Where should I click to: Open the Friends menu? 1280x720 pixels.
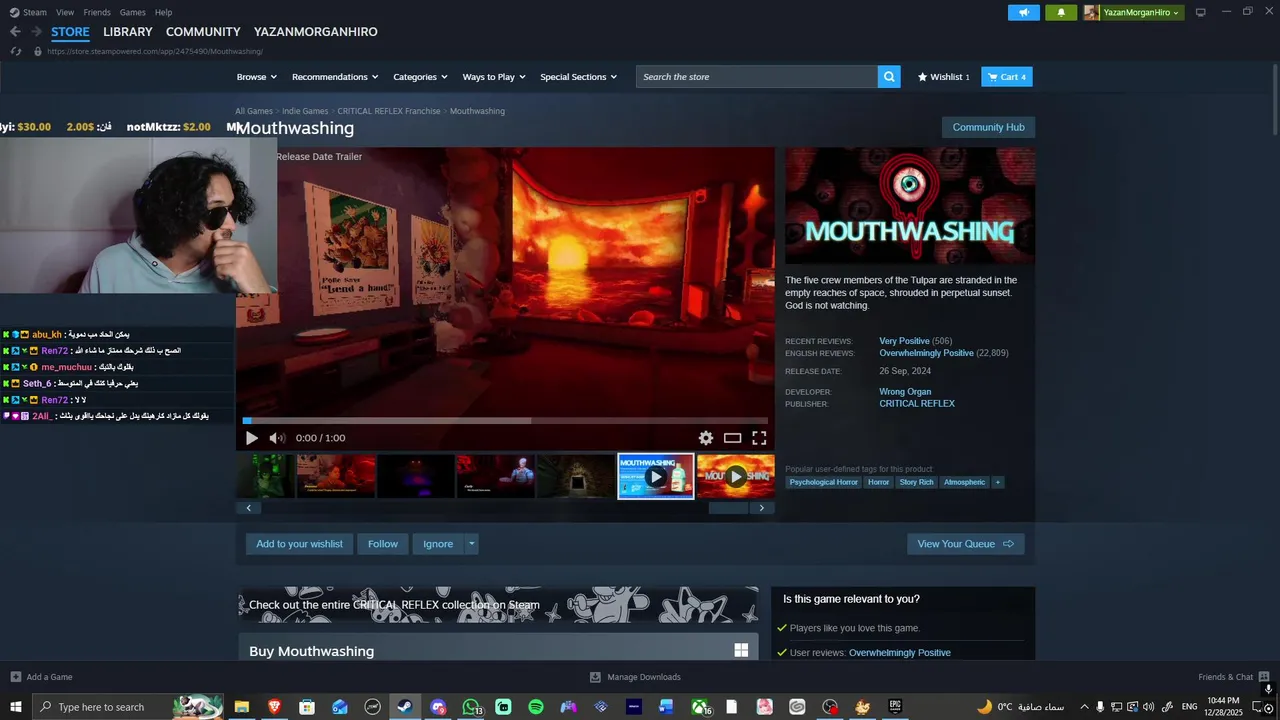pyautogui.click(x=97, y=12)
